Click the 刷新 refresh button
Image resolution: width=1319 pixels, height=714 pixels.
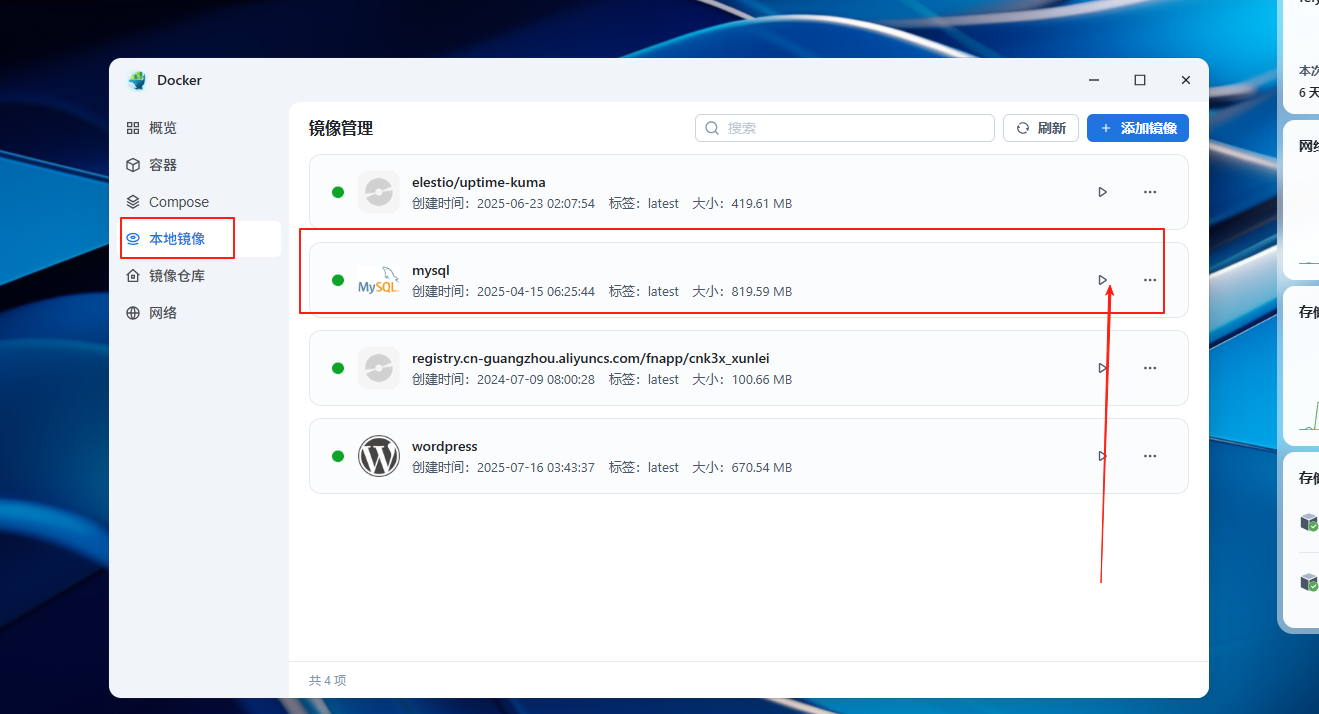[1041, 128]
